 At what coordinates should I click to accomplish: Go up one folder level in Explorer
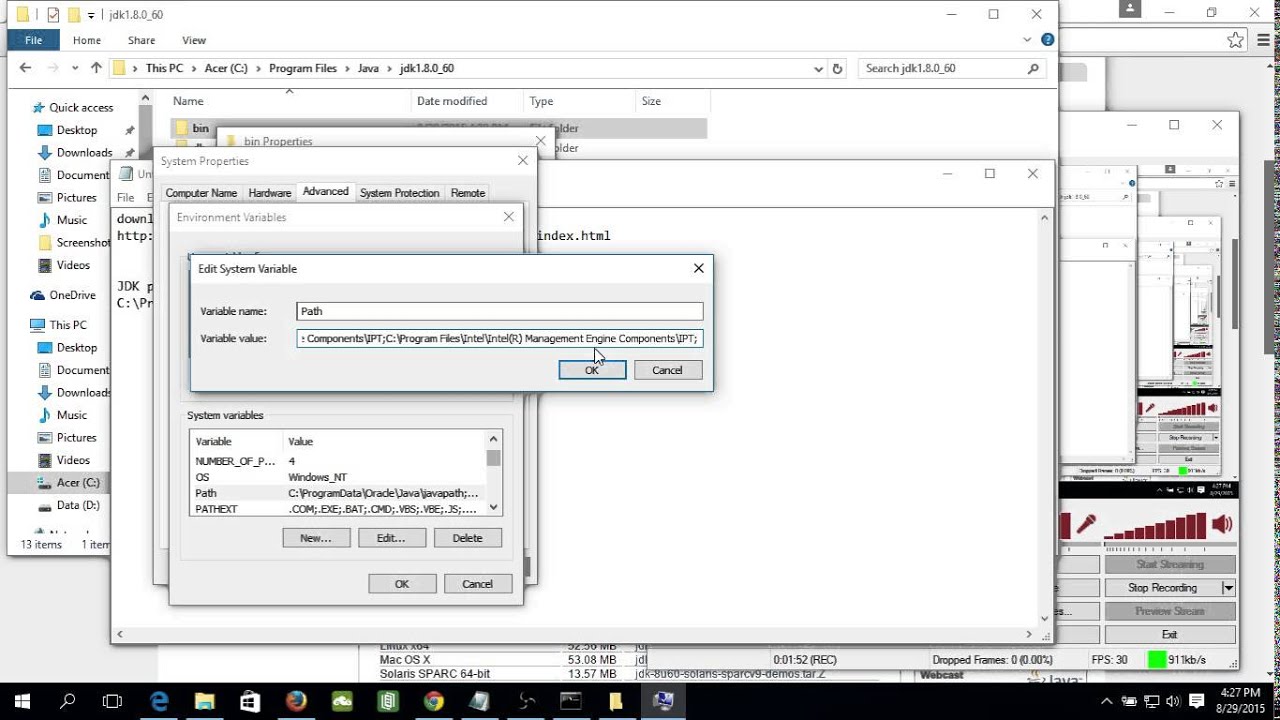point(96,68)
